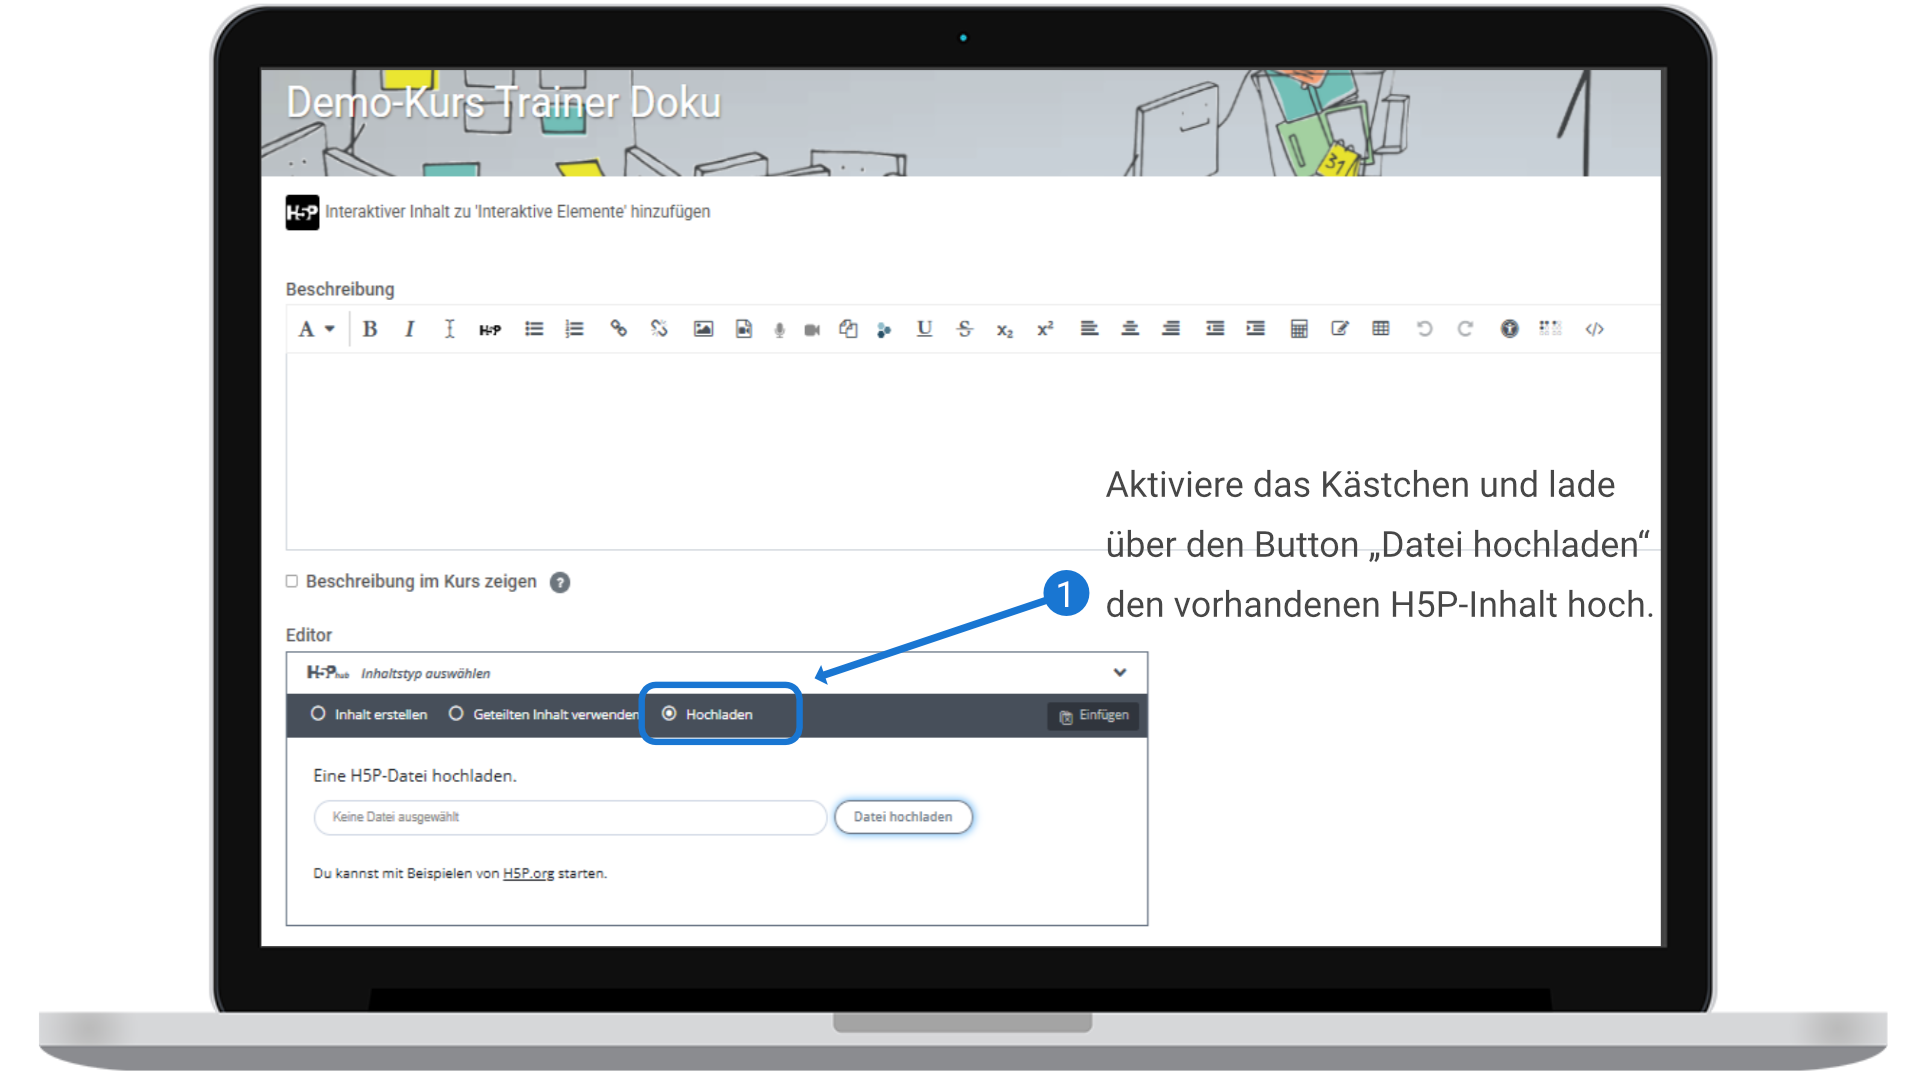Click the undo icon in the toolbar

pyautogui.click(x=1424, y=329)
